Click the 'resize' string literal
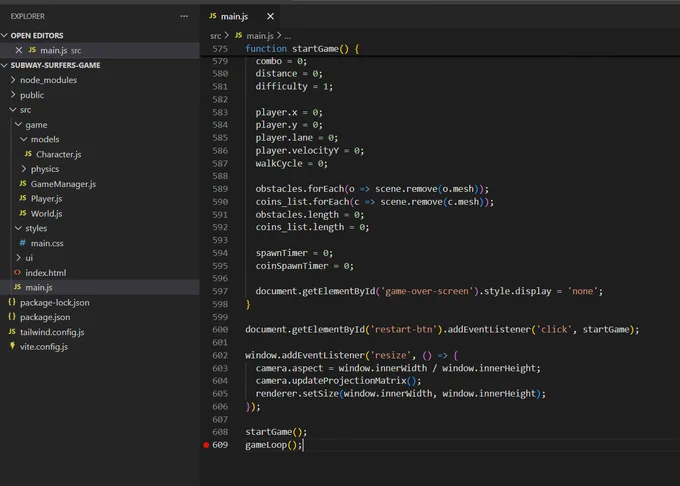Image resolution: width=680 pixels, height=486 pixels. (x=390, y=356)
